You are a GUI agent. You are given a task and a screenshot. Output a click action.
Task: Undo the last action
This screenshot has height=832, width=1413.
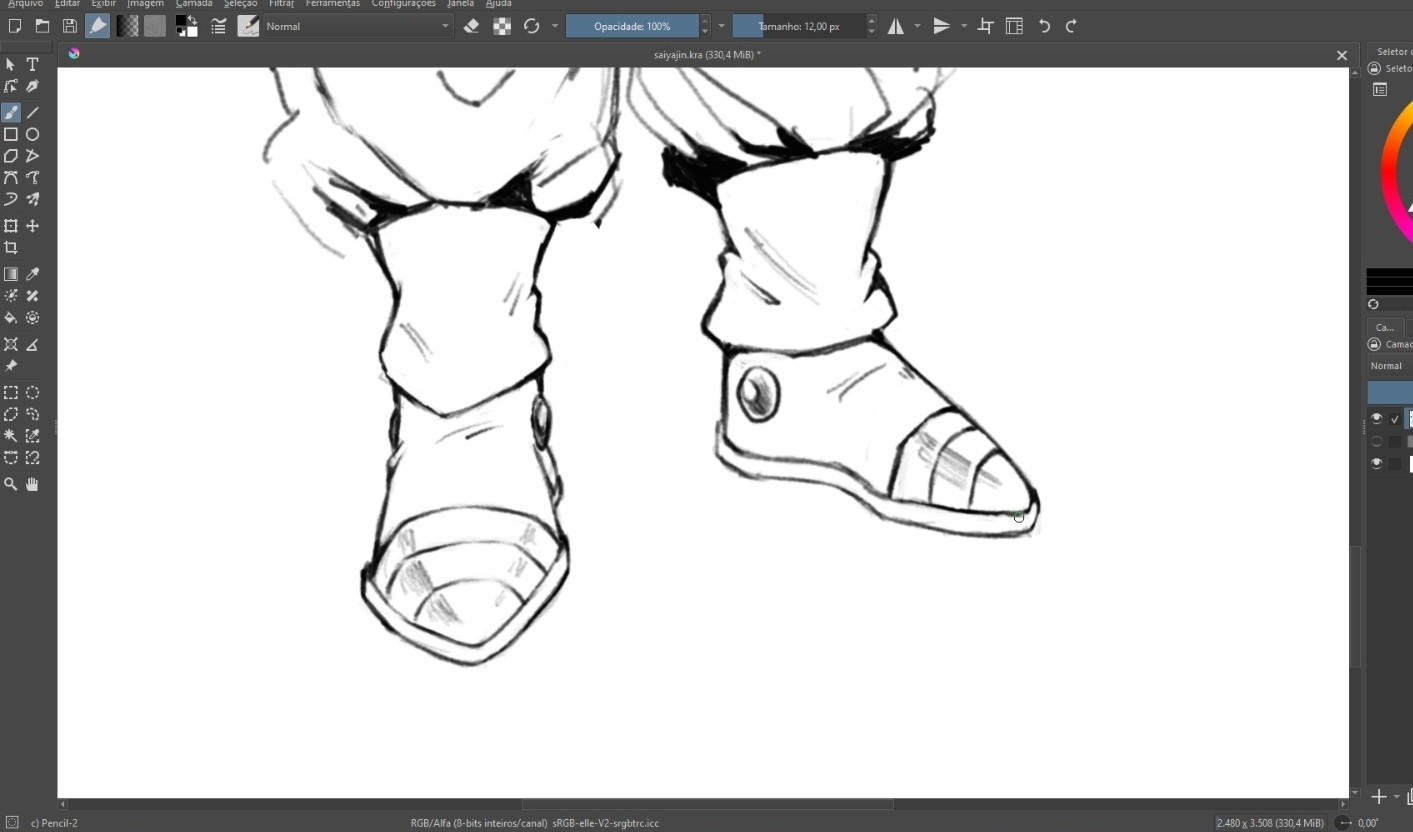tap(1044, 26)
